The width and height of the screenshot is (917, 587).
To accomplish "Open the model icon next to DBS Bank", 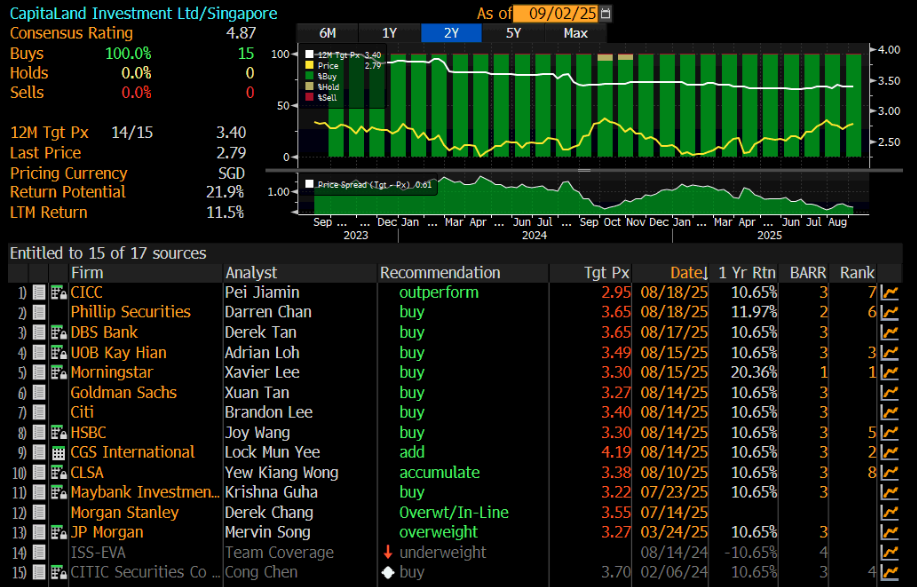I will coord(57,332).
